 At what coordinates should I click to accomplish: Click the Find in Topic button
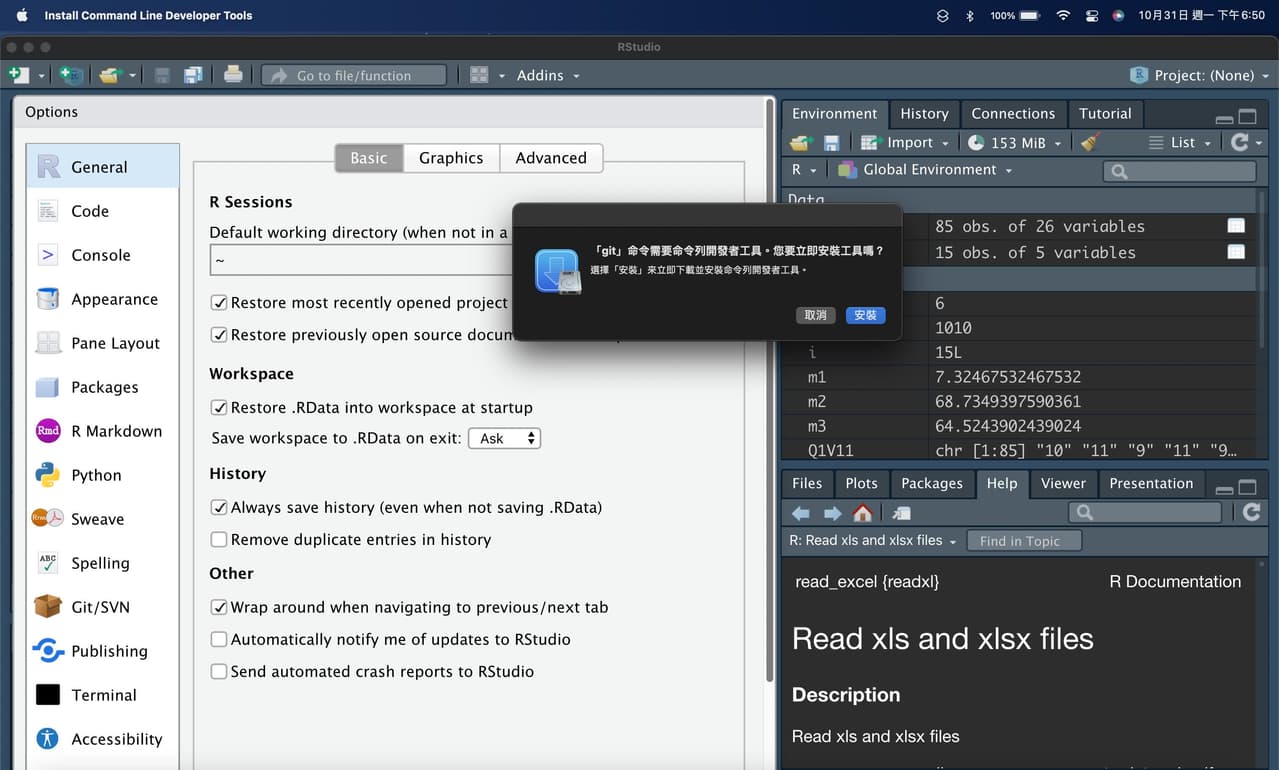1024,540
